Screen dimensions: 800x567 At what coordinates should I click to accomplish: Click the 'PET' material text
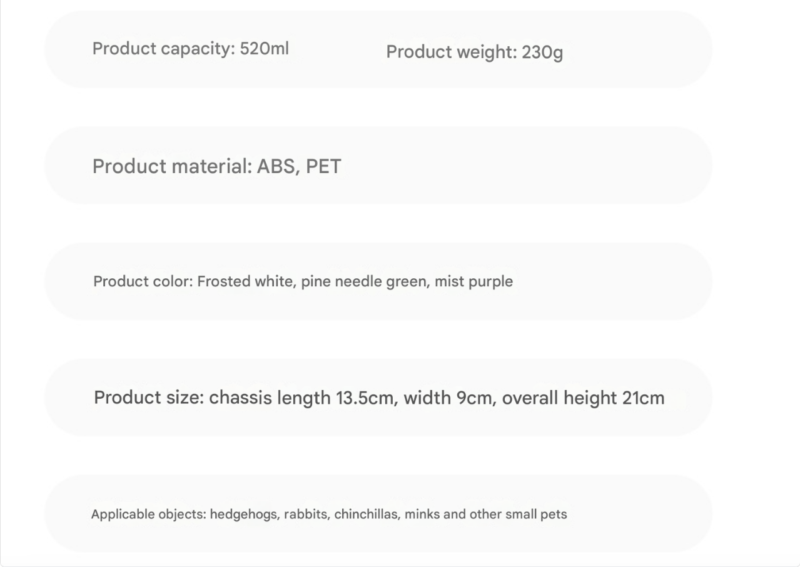click(x=323, y=166)
